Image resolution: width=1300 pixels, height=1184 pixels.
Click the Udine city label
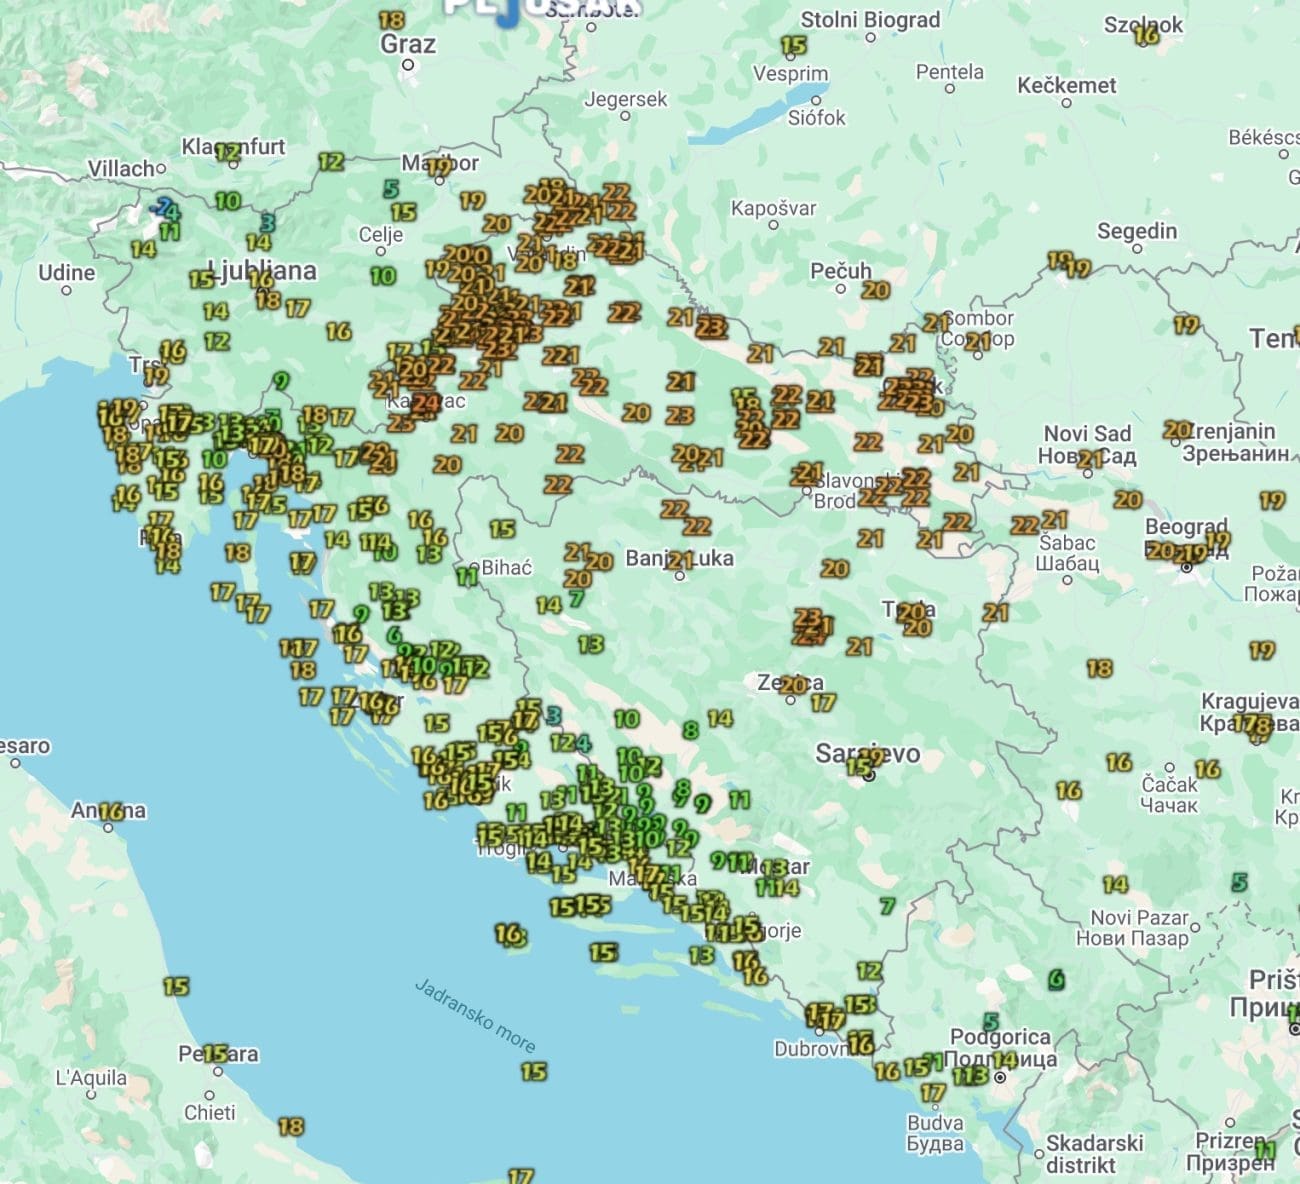66,272
